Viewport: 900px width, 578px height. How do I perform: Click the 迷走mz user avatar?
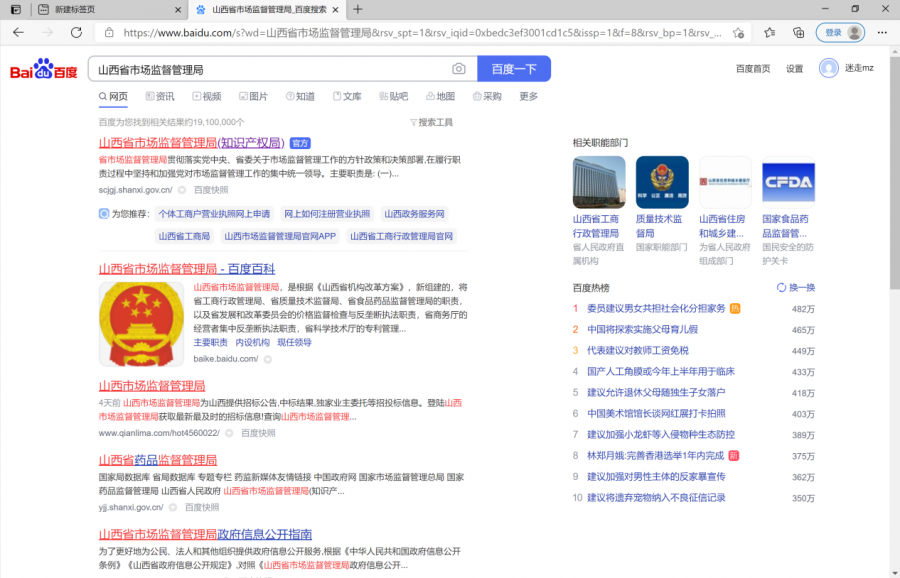tap(828, 68)
